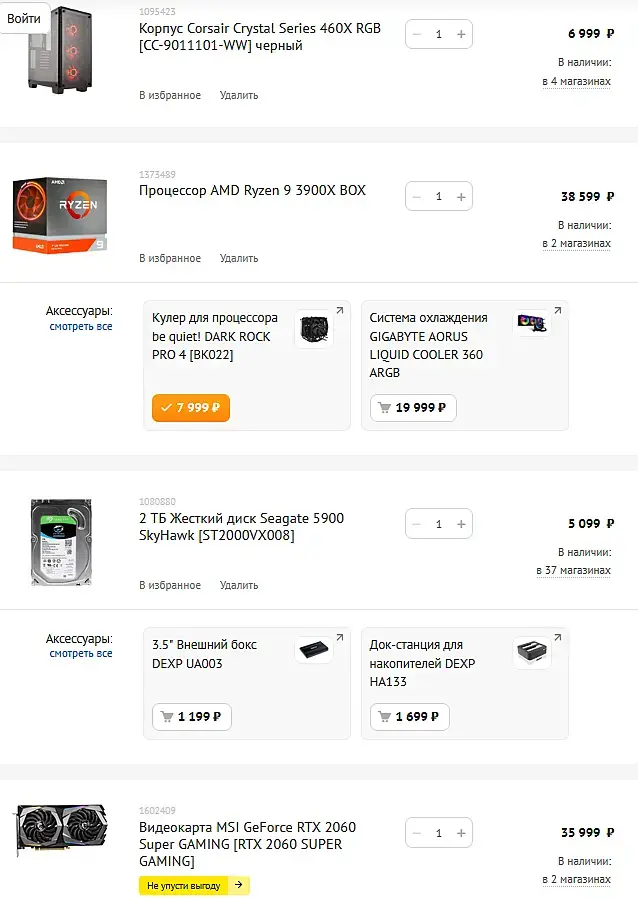Increase quantity of Seagate SkyHawk hard drive

click(460, 524)
